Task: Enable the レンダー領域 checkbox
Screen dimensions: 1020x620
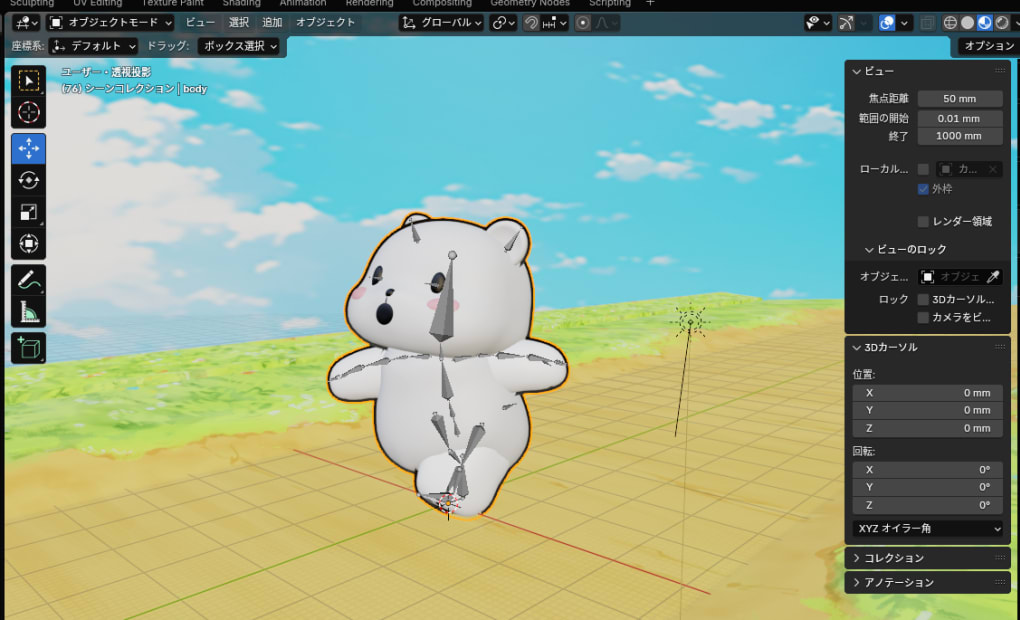Action: pos(923,221)
